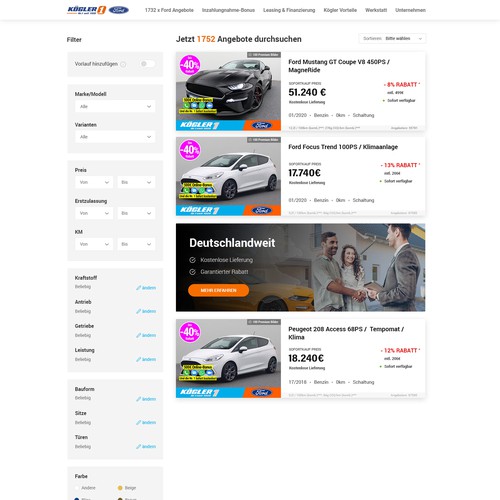500x500 pixels.
Task: Click the Schaltung spec on the Mustang listing
Action: coord(363,115)
